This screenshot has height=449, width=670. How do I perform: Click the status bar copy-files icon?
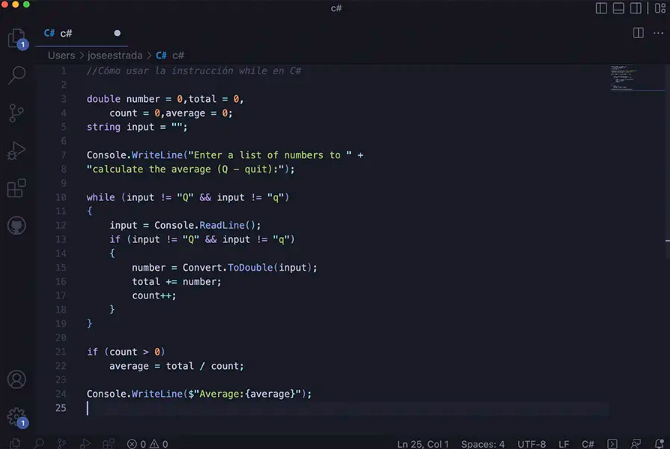click(15, 444)
